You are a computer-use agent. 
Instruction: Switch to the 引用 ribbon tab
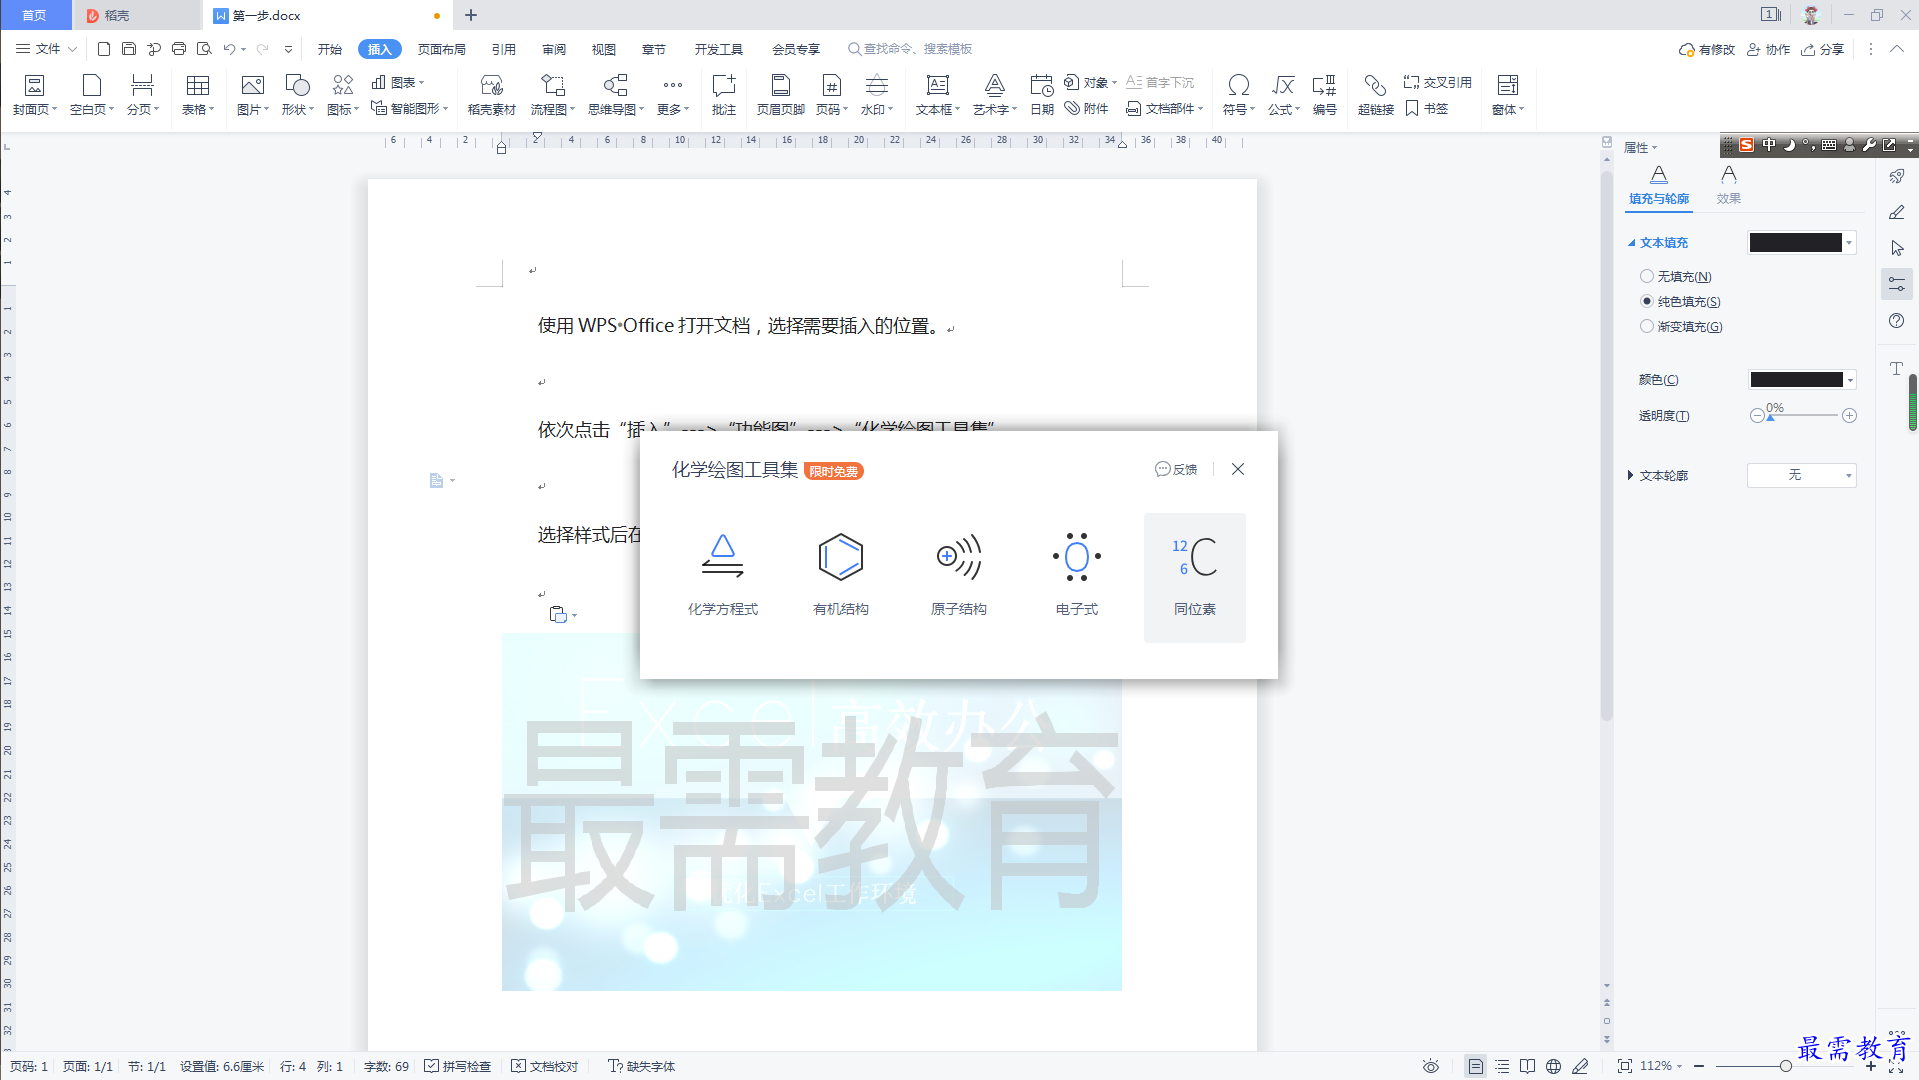click(x=504, y=49)
